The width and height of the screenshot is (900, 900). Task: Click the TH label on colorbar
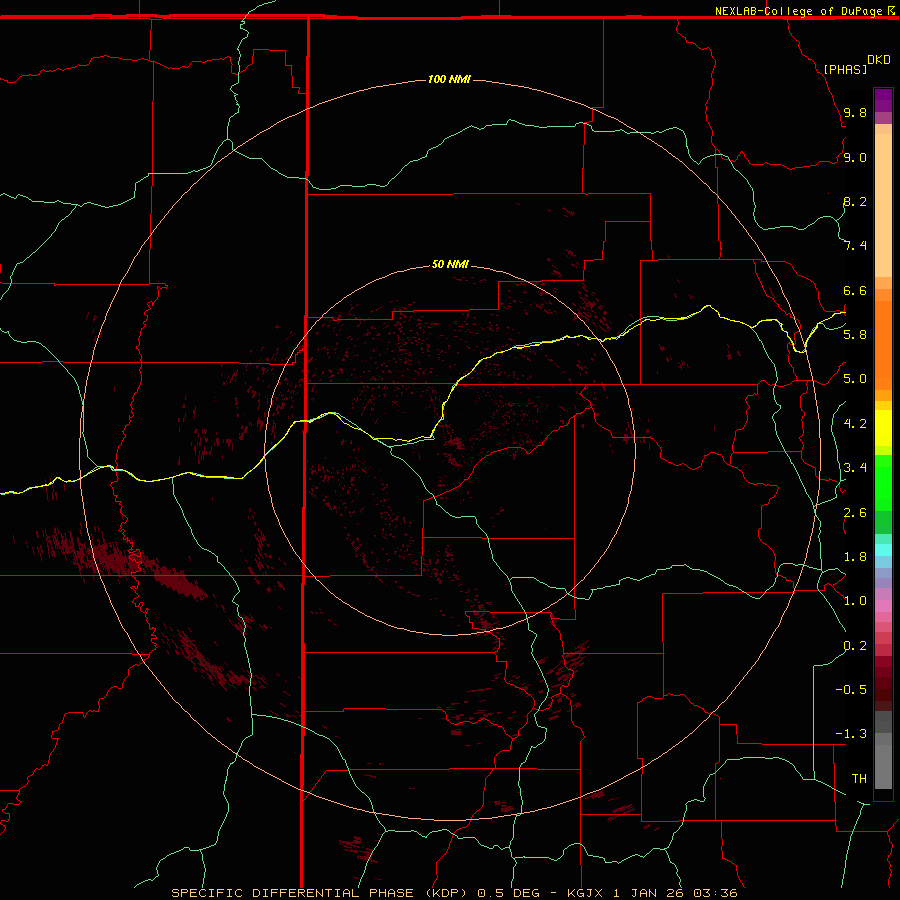859,778
